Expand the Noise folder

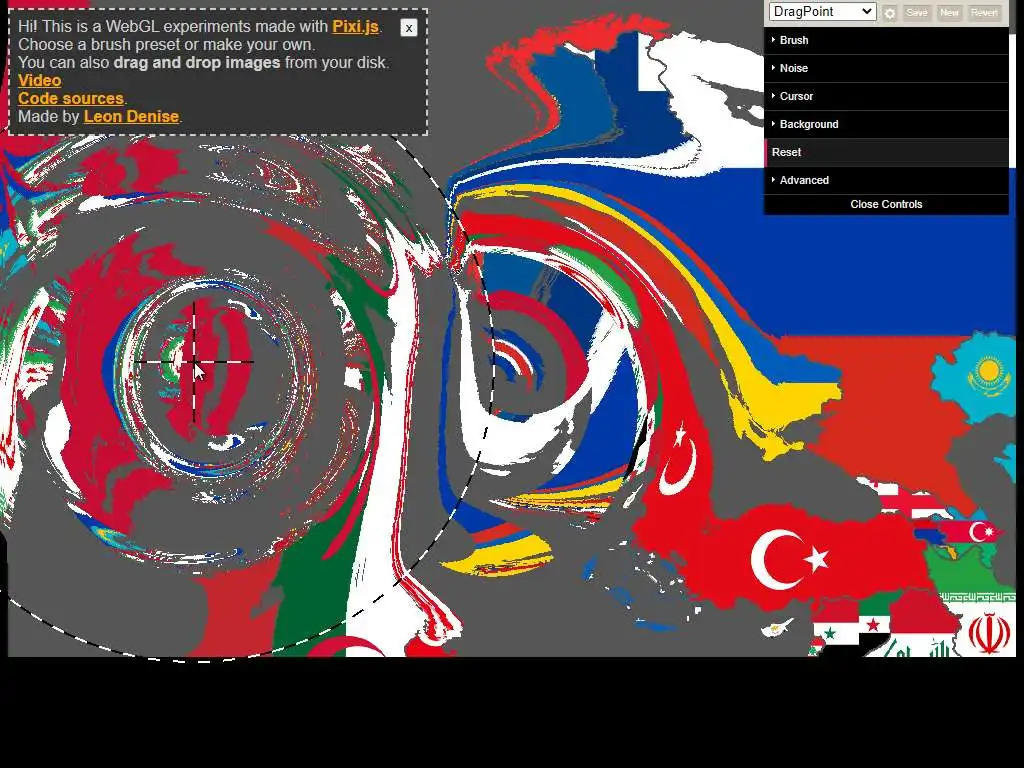(886, 69)
